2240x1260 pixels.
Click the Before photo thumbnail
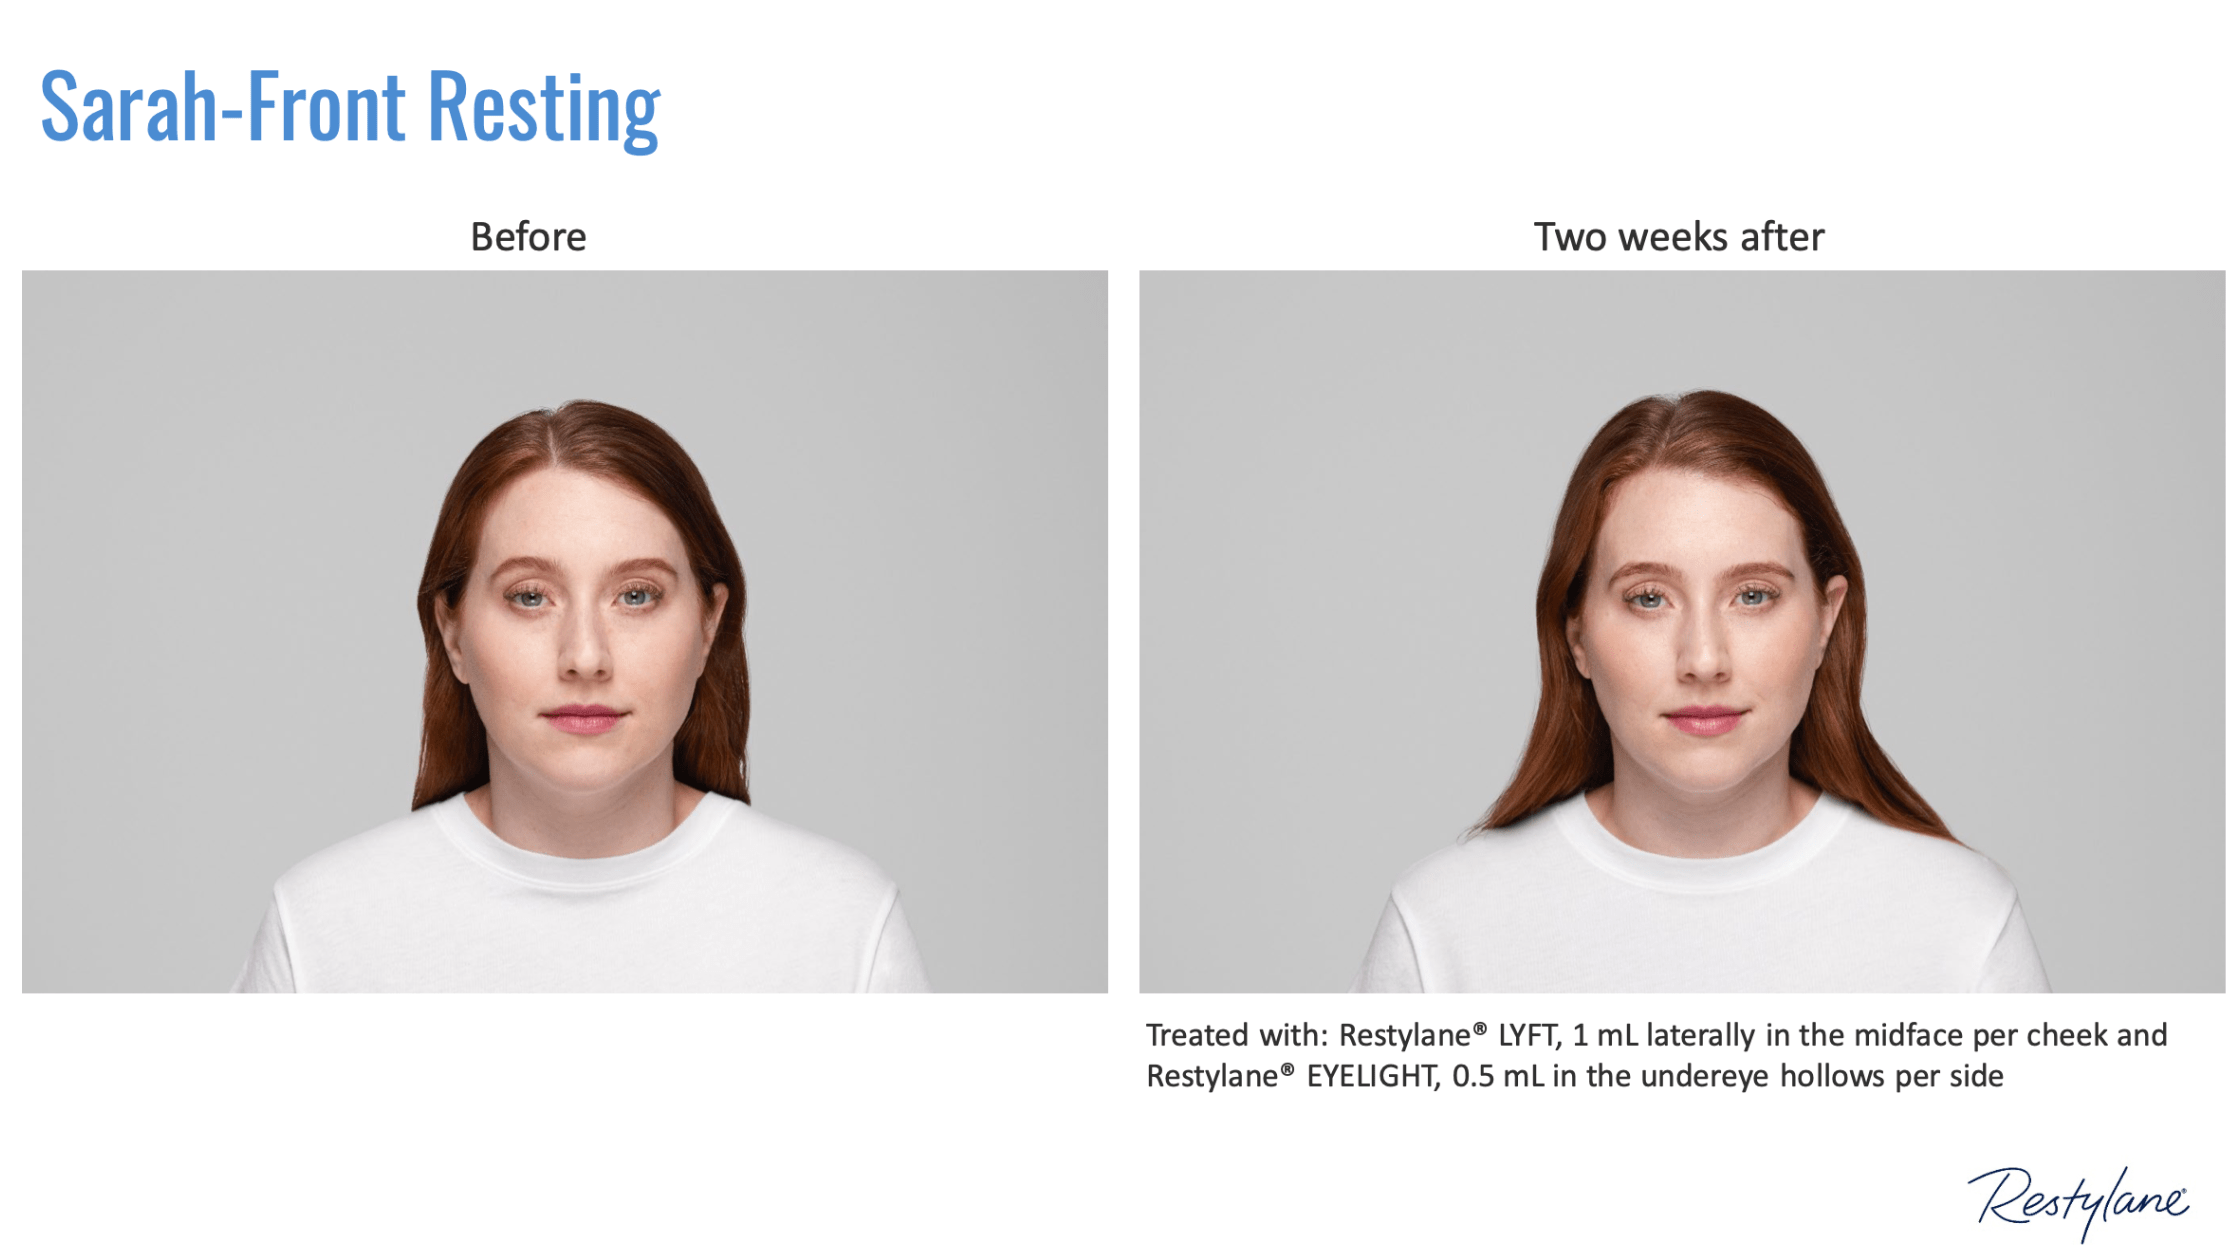pyautogui.click(x=565, y=631)
